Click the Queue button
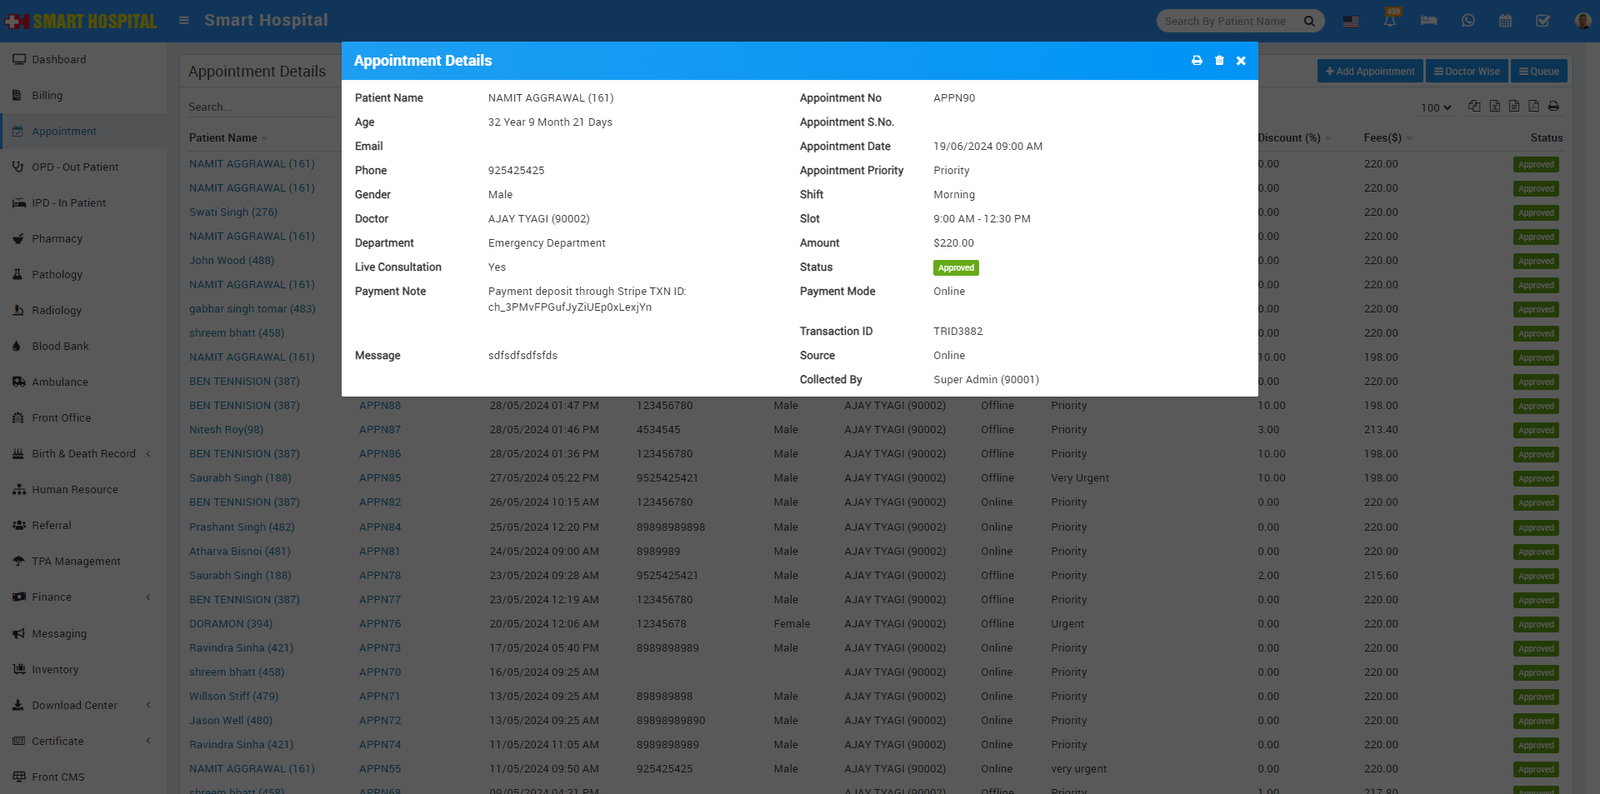 [x=1538, y=71]
